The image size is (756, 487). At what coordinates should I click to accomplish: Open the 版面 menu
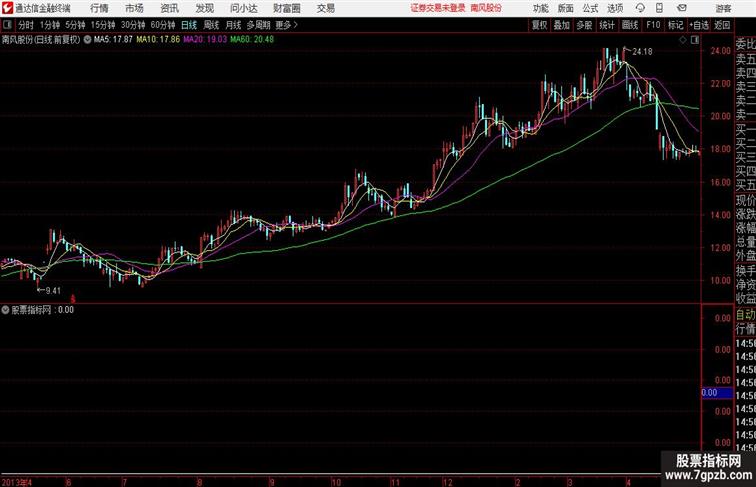[x=566, y=8]
